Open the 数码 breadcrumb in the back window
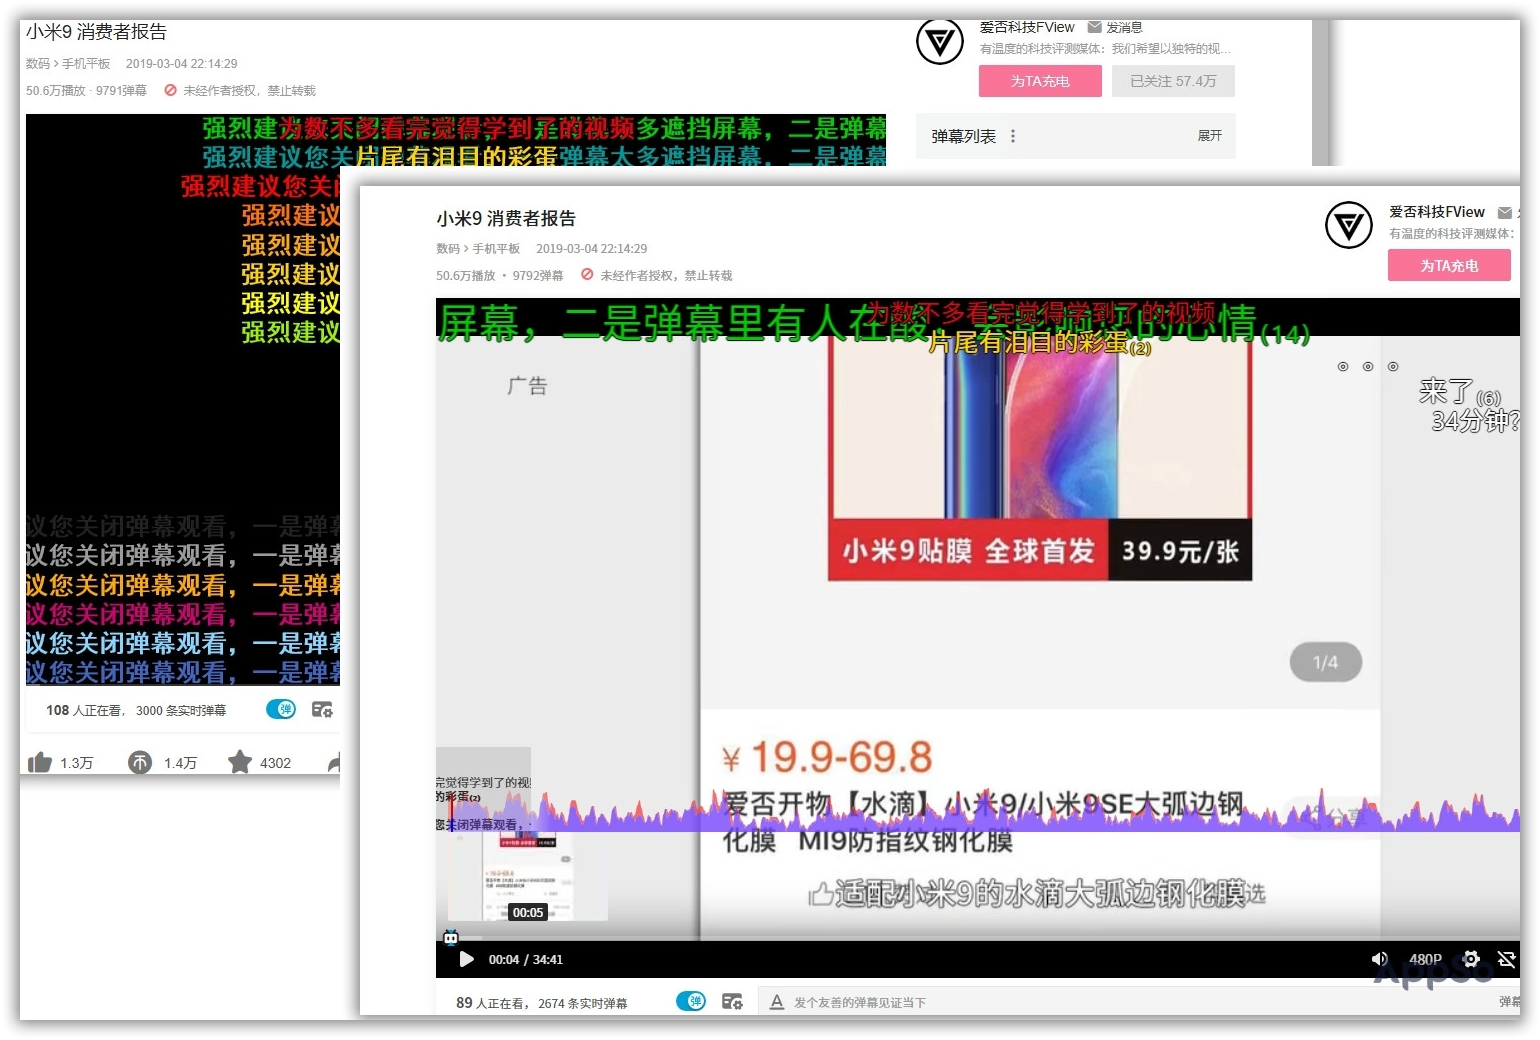 38,64
